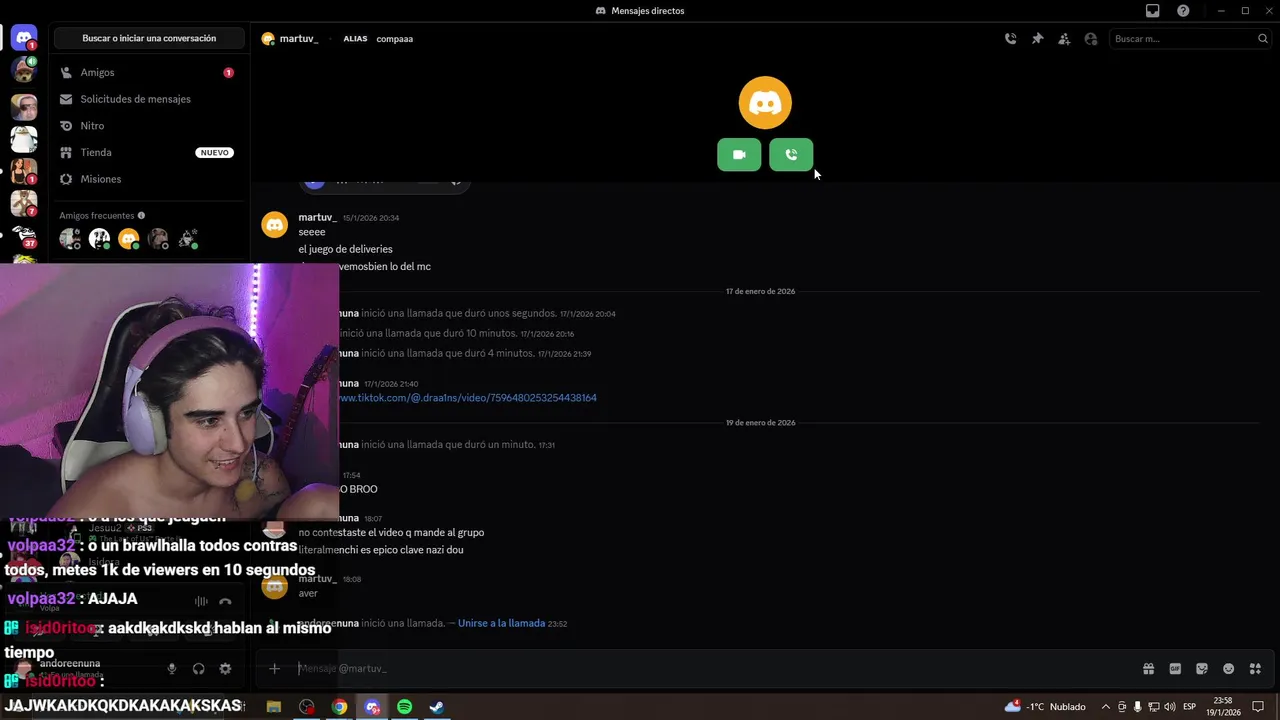Image resolution: width=1280 pixels, height=720 pixels.
Task: Toggle microphone mute in user panel
Action: 172,669
